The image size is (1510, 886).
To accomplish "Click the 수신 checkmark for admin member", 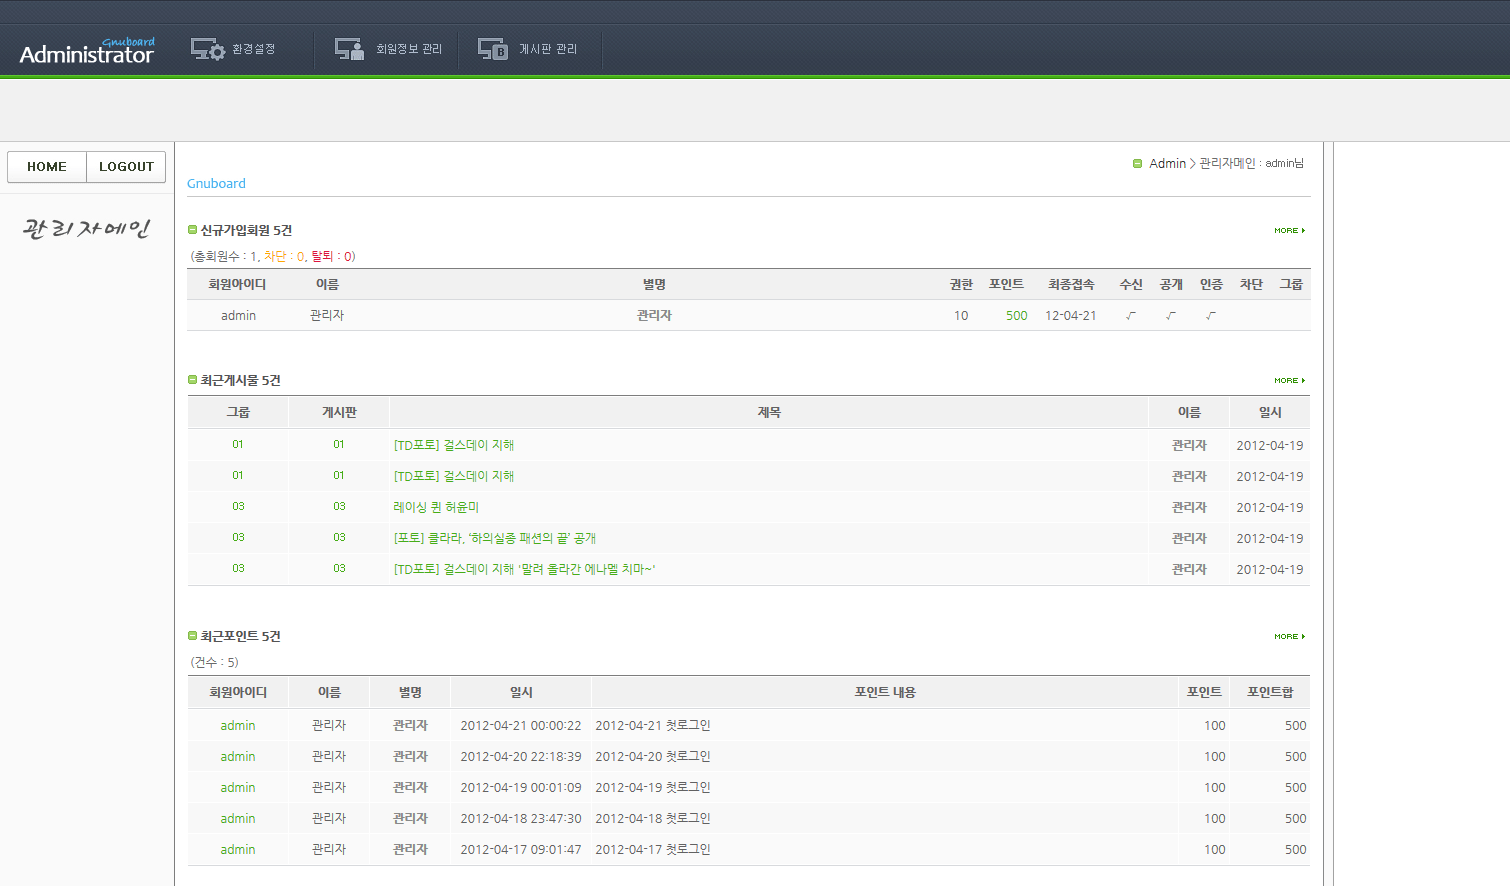I will pos(1131,316).
